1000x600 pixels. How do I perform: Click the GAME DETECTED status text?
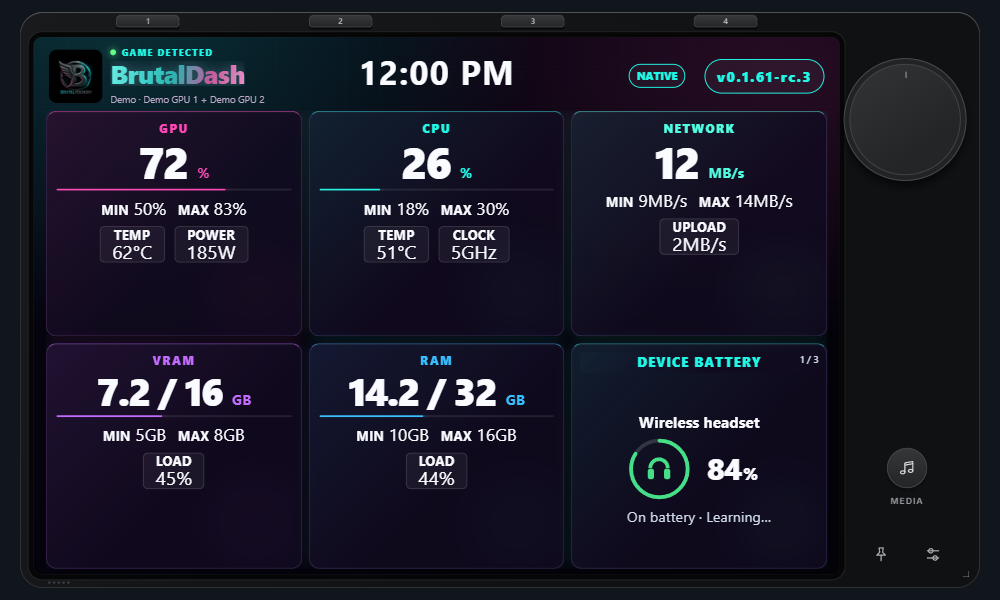click(167, 53)
